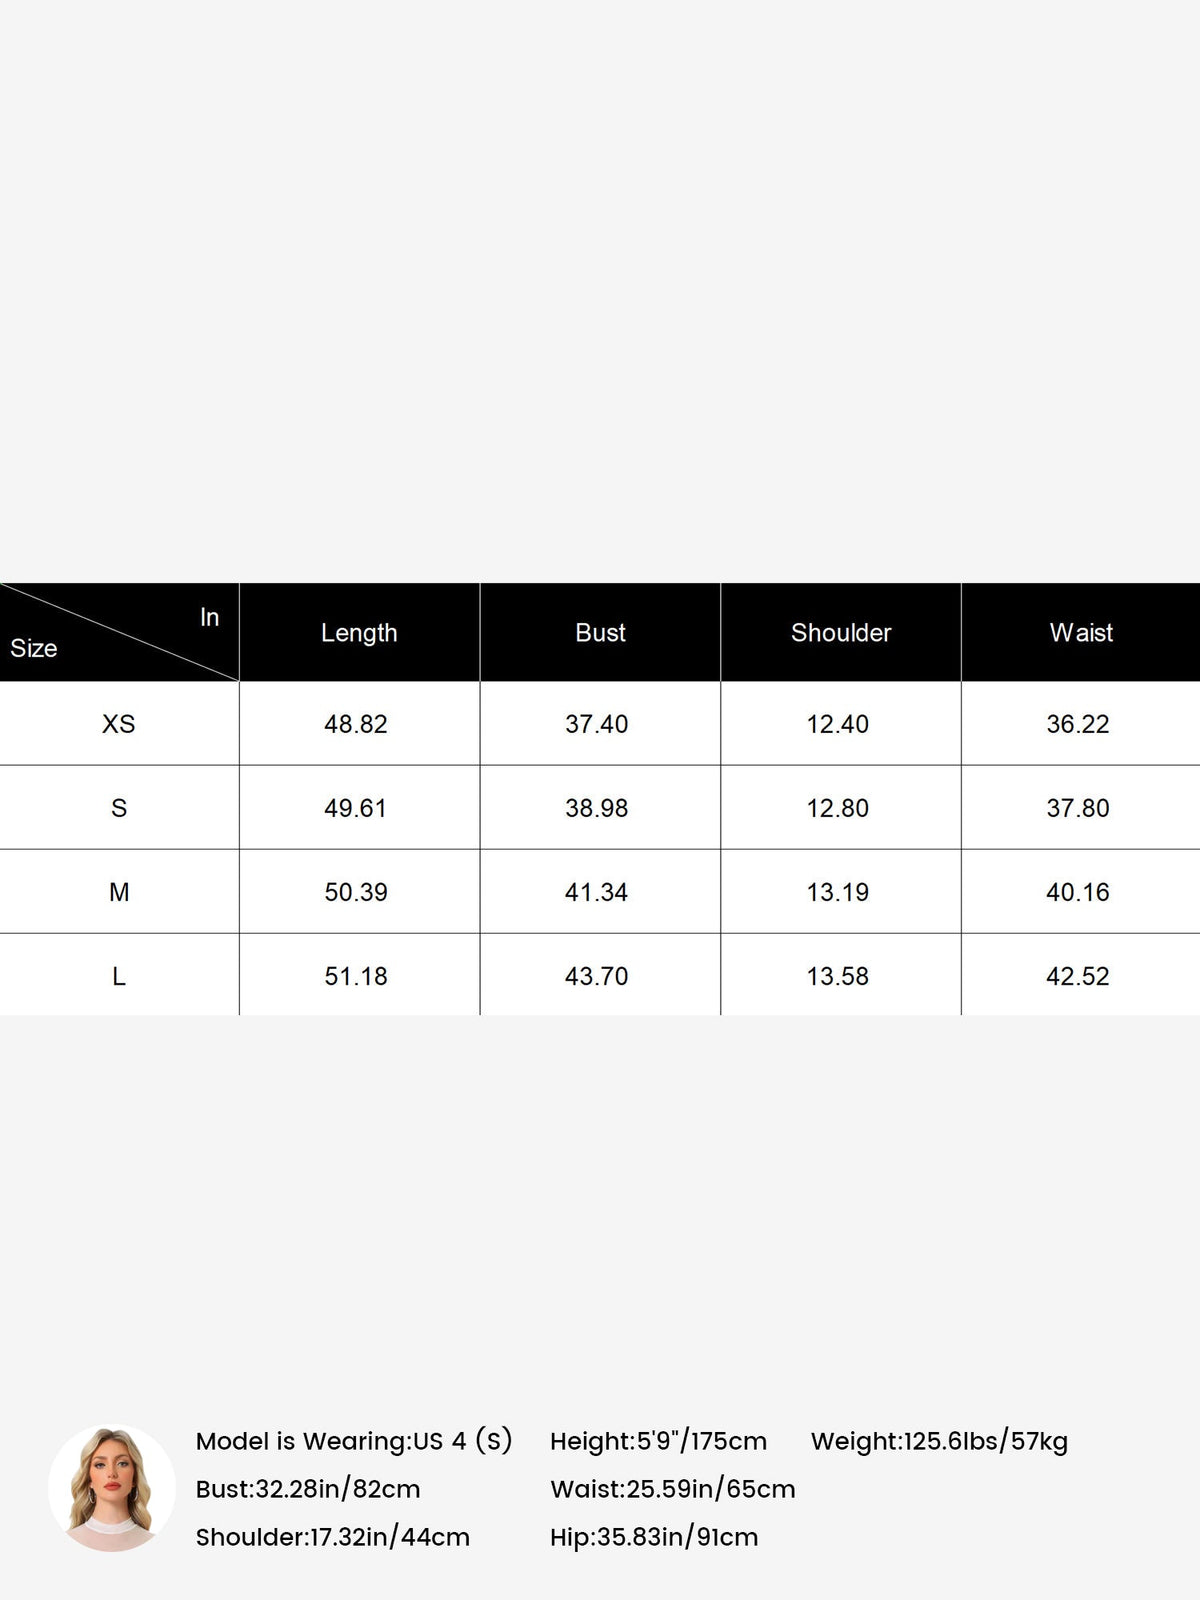Screen dimensions: 1200x1600
Task: Select the Bust column header
Action: (600, 633)
